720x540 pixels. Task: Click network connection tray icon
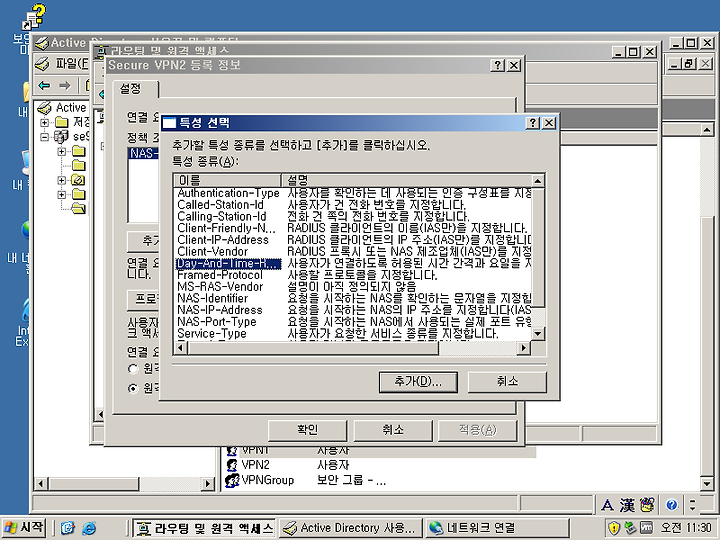(x=630, y=528)
